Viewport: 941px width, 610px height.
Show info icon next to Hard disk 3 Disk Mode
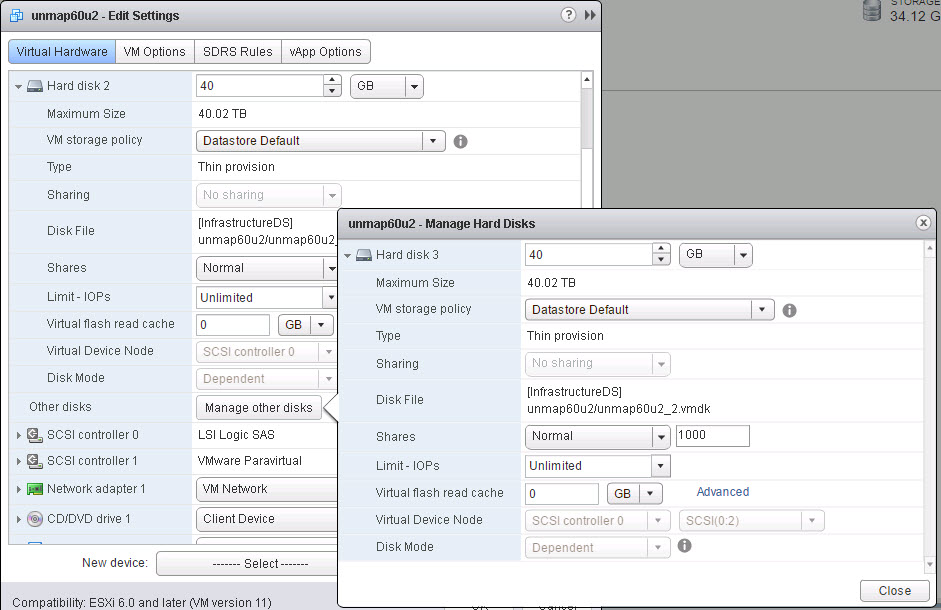tap(684, 545)
